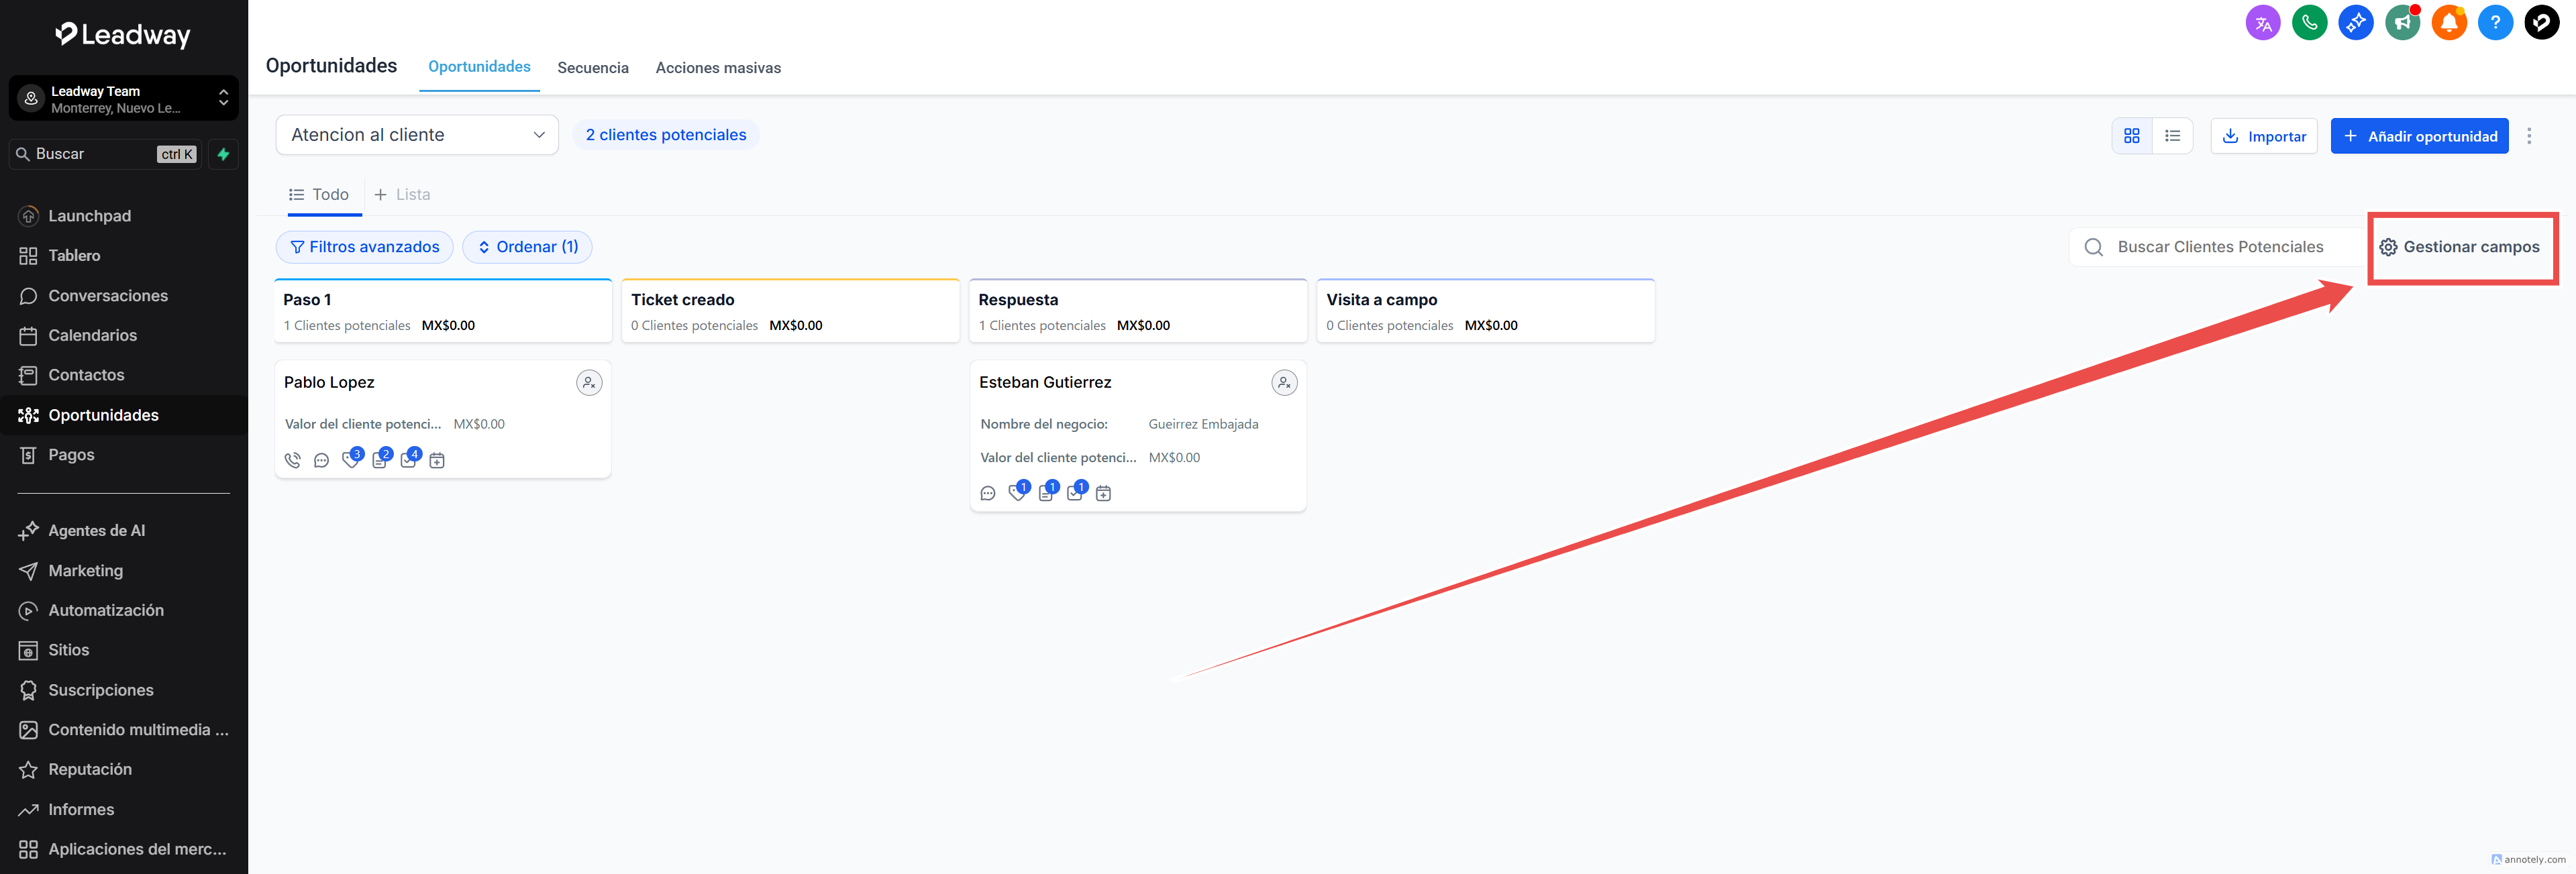This screenshot has height=874, width=2576.
Task: Switch to board grid view
Action: tap(2131, 136)
